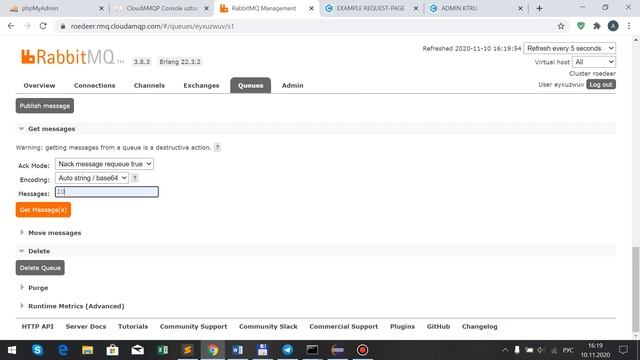The image size is (640, 360).
Task: Click the browser address bar URL
Action: pyautogui.click(x=152, y=26)
